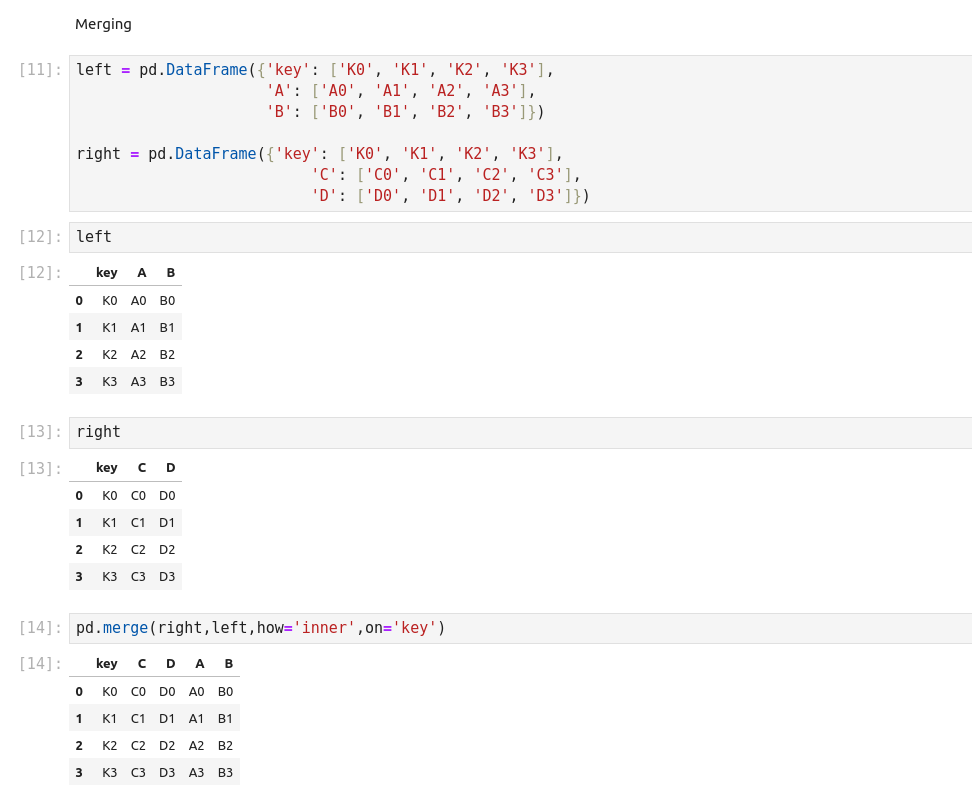Click column header A in merged table output

pyautogui.click(x=199, y=664)
